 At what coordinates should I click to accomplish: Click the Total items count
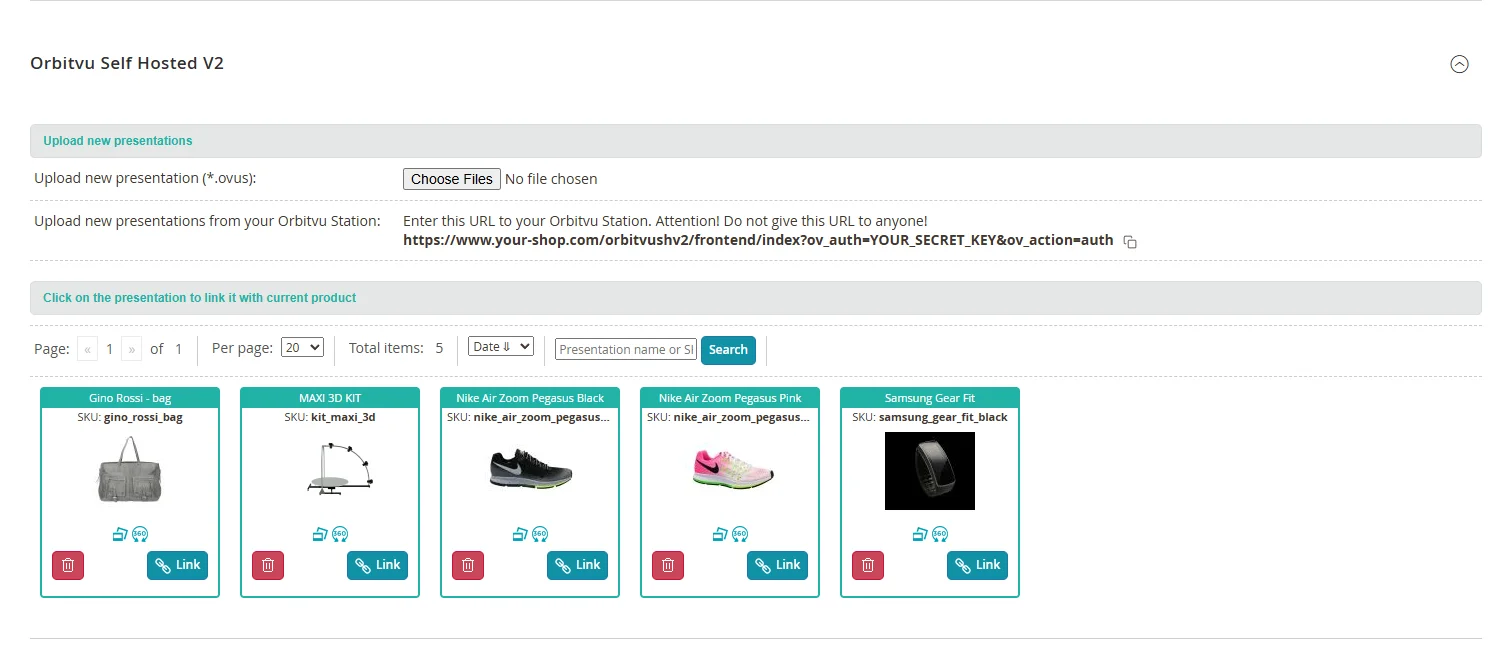click(x=439, y=349)
